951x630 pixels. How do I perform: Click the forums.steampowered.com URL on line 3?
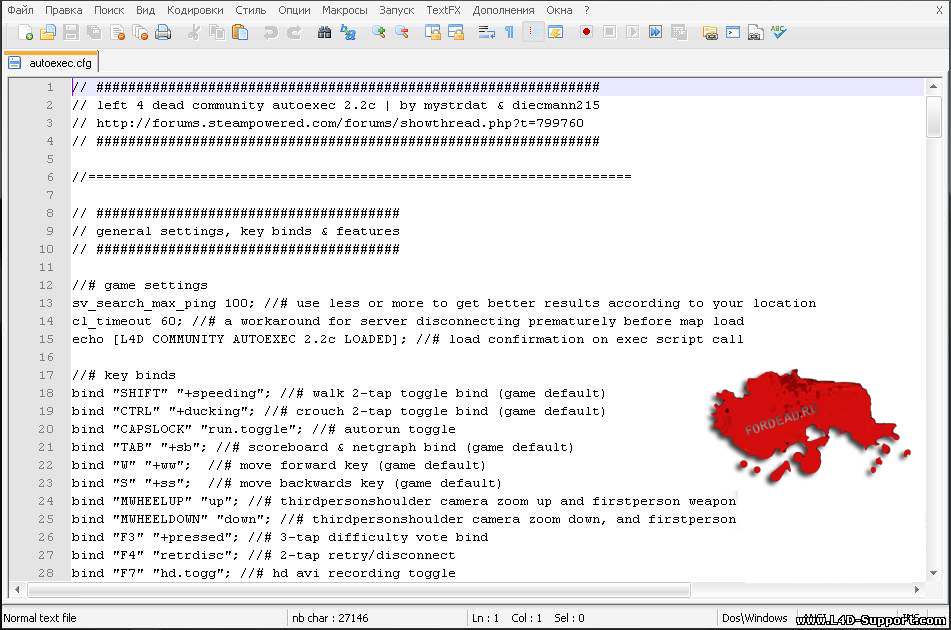(x=340, y=123)
